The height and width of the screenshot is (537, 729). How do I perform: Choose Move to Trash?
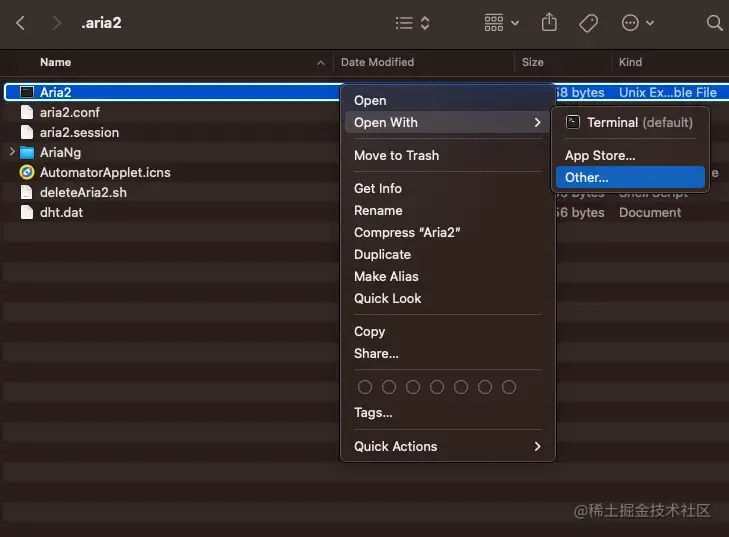point(448,155)
